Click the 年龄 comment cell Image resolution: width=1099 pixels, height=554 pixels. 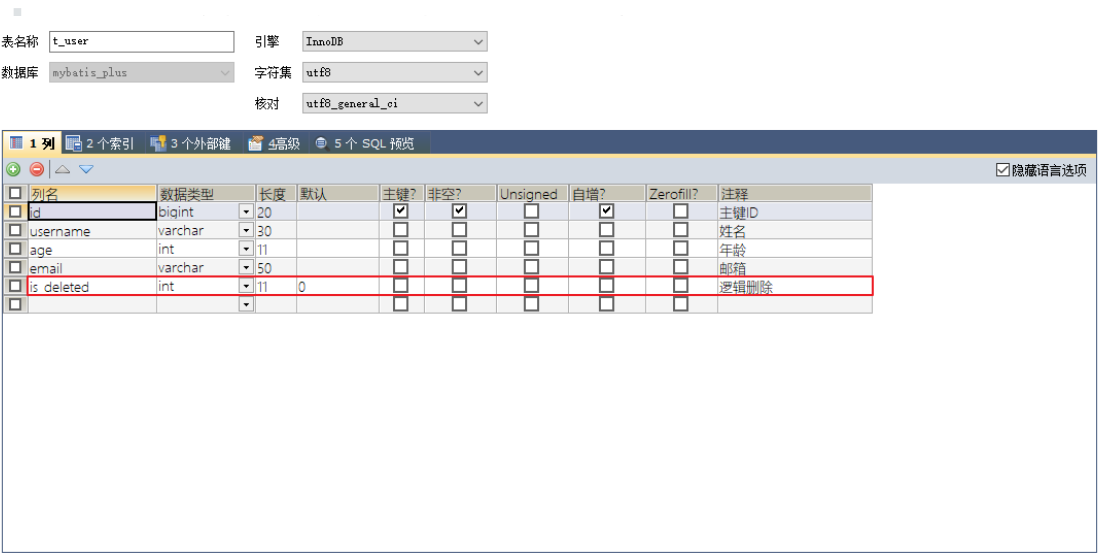click(796, 248)
